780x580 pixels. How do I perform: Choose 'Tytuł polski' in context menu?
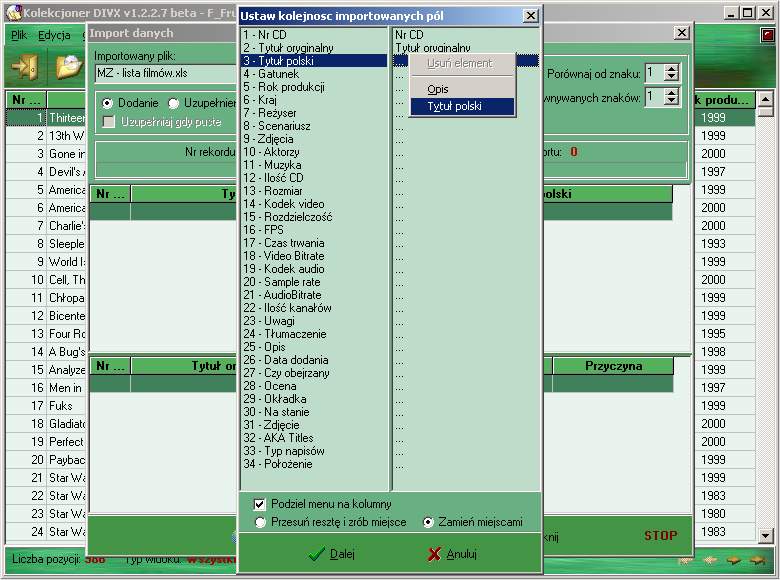[x=454, y=106]
